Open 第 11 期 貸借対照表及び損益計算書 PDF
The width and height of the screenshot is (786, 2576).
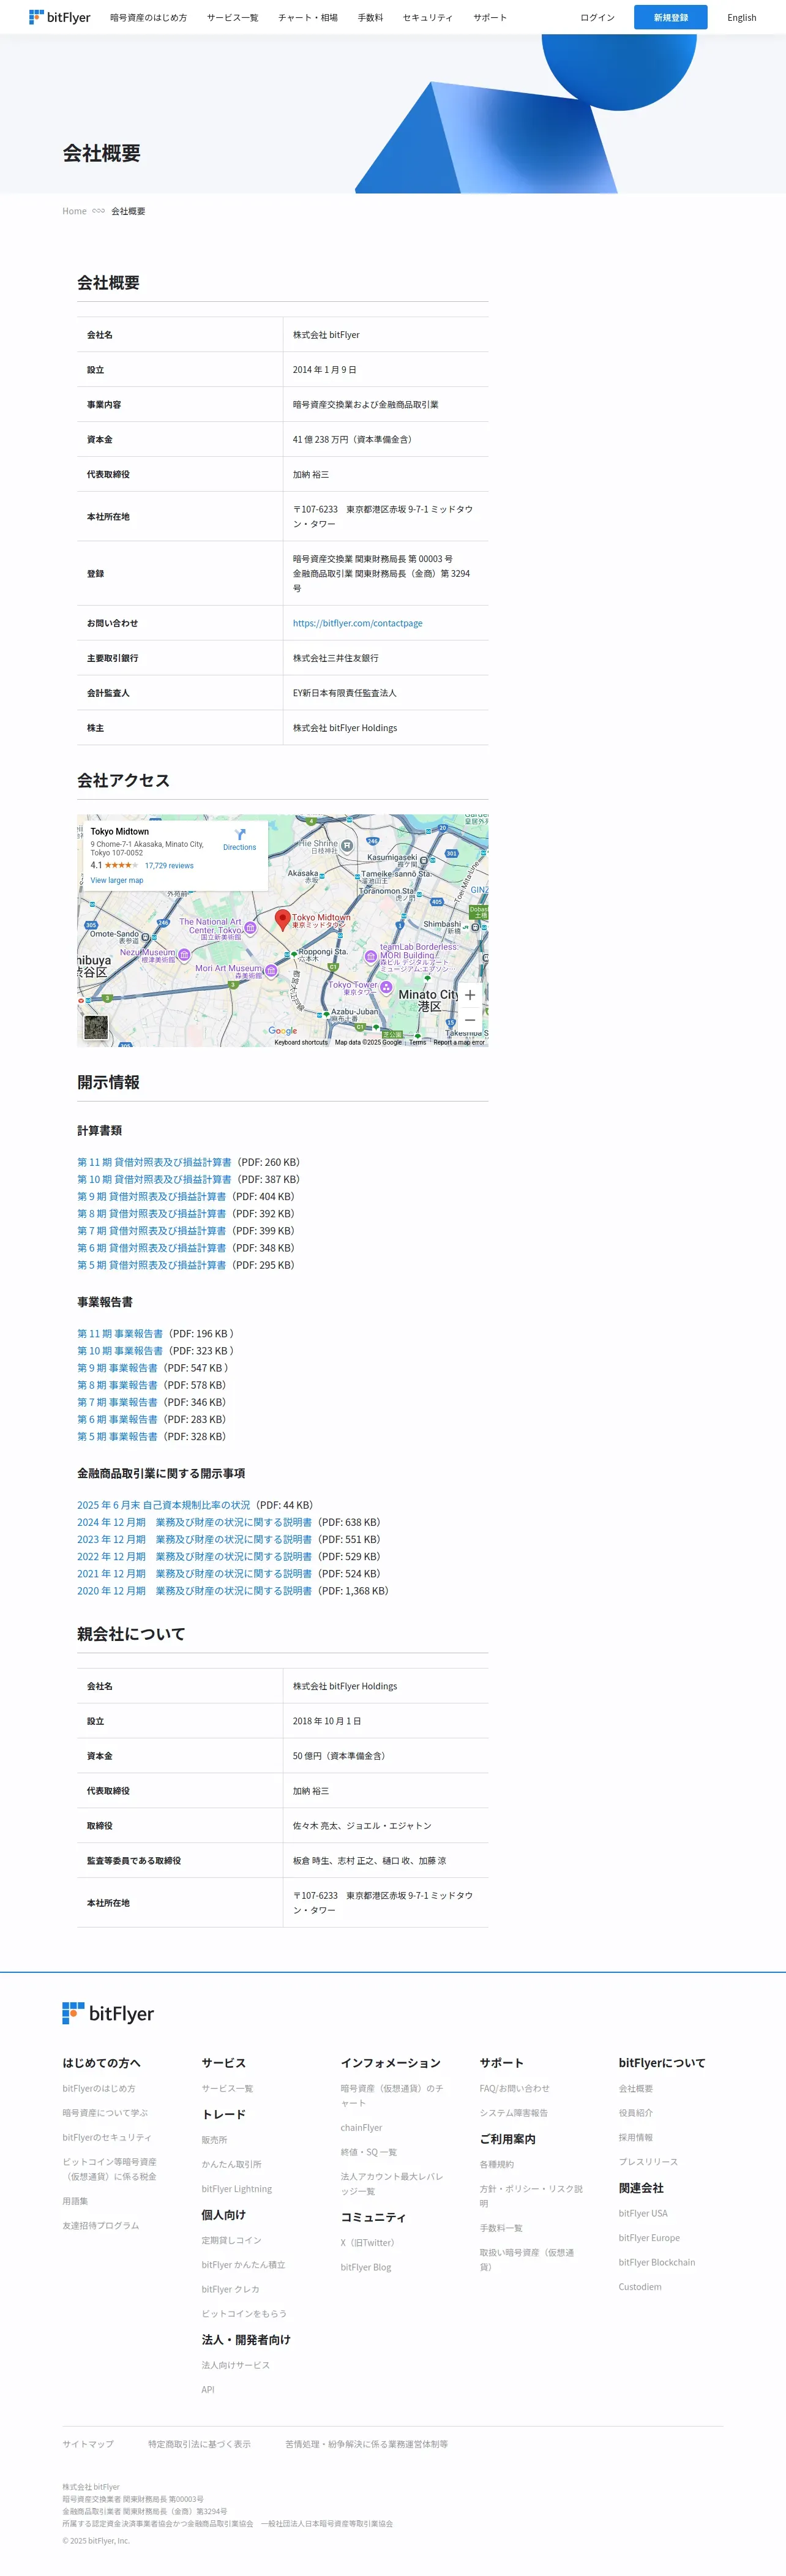[154, 1162]
